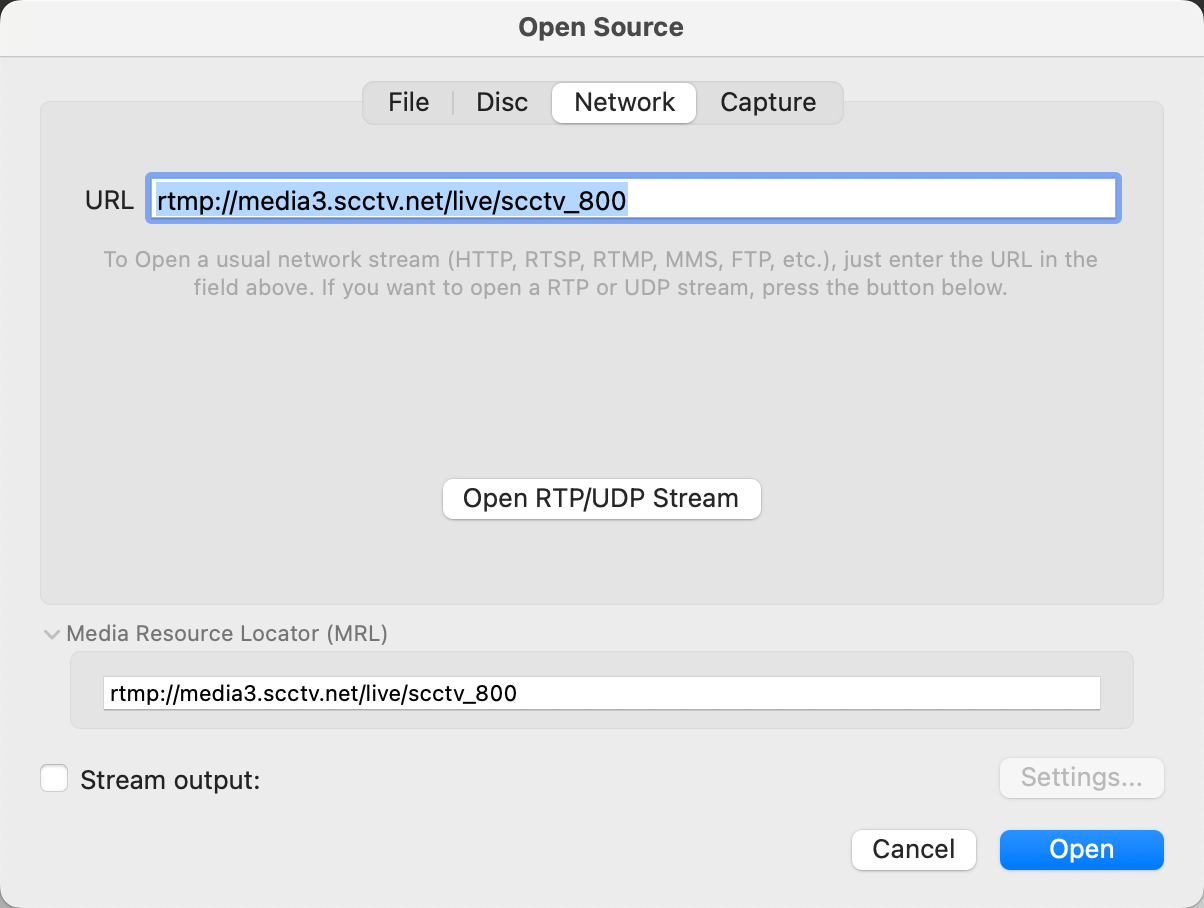Click the Media Resource Locator (MRL) label
This screenshot has height=908, width=1204.
coord(227,633)
